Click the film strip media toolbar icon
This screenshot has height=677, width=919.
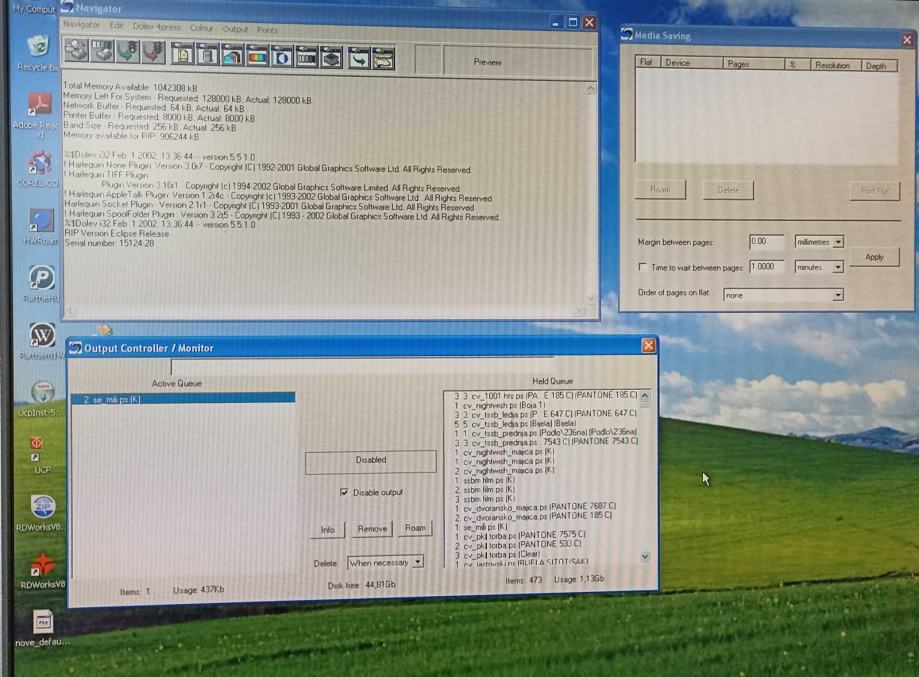point(306,57)
